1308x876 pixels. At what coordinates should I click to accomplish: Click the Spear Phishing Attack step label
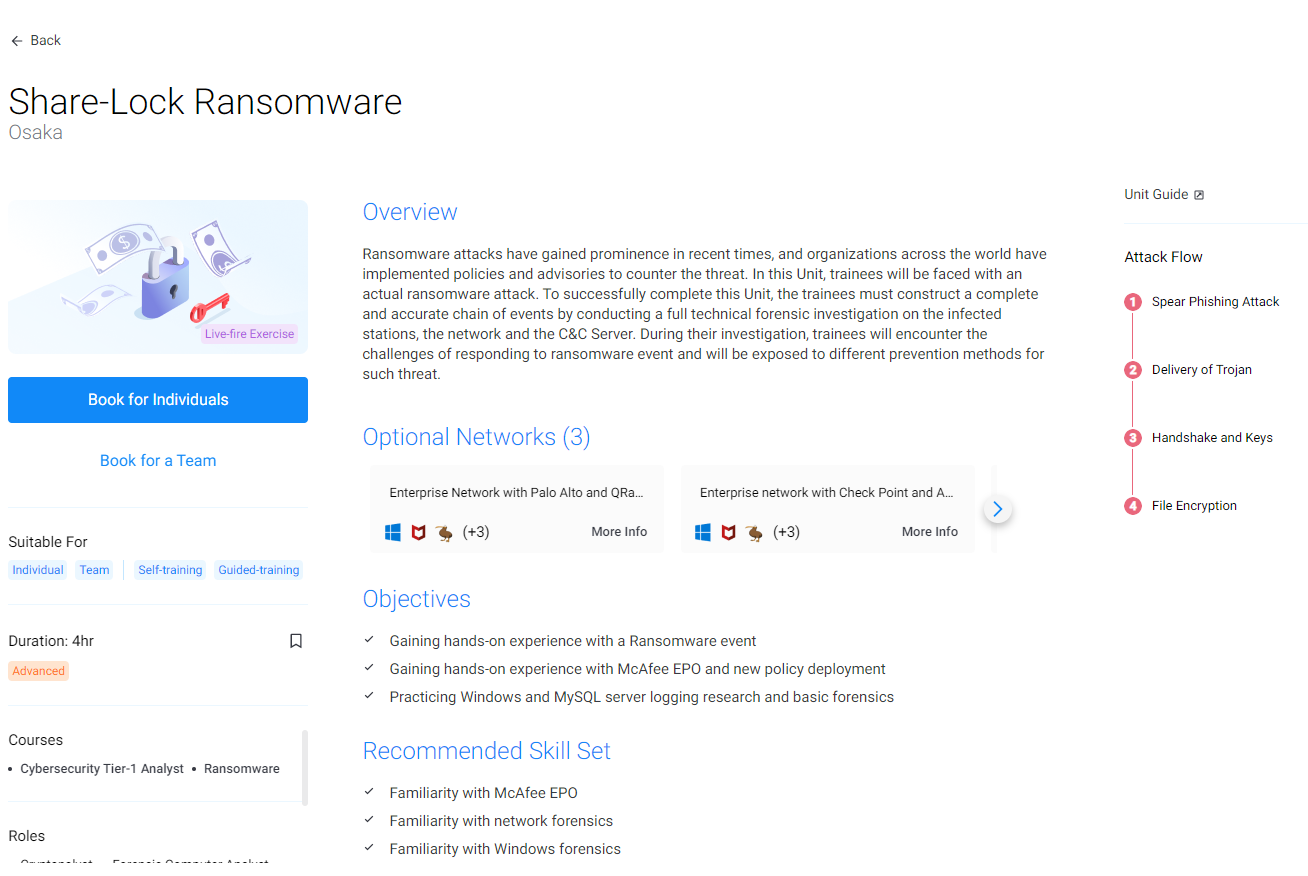(x=1215, y=302)
